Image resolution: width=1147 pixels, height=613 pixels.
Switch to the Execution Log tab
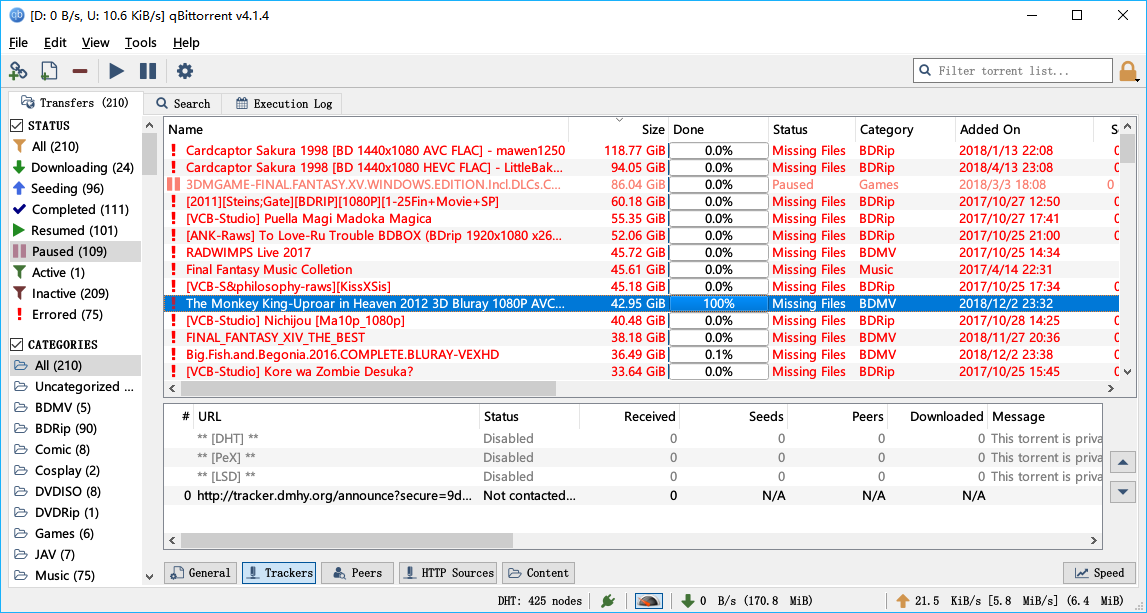coord(283,104)
